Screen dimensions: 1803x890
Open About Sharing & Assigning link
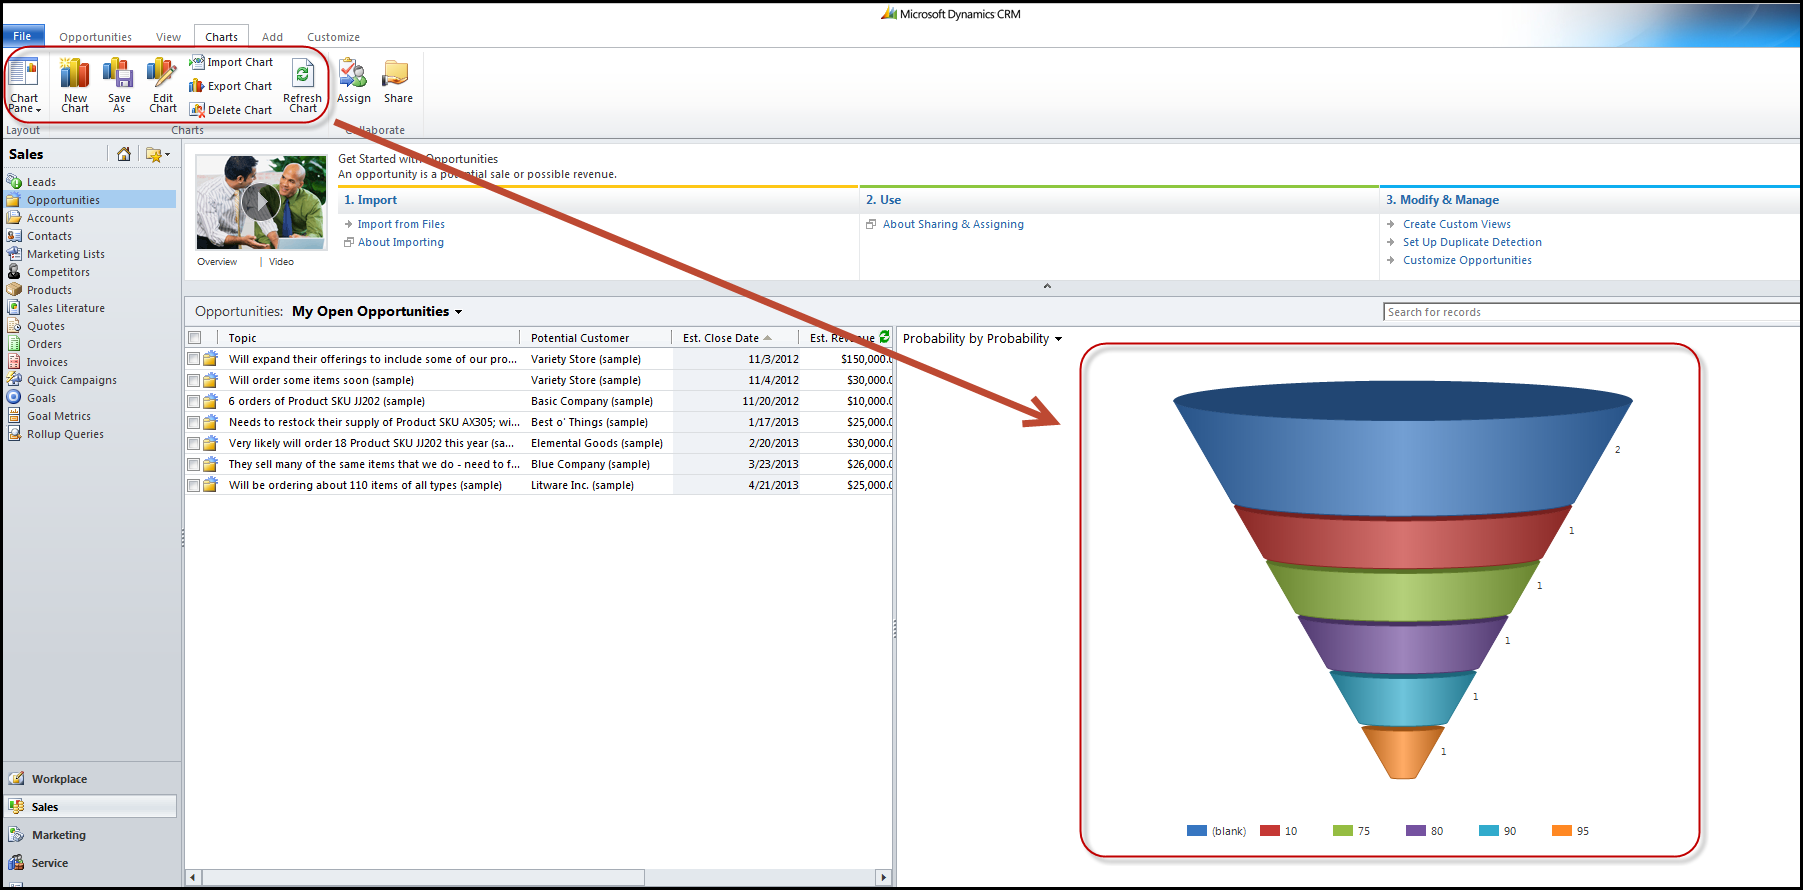click(x=953, y=224)
